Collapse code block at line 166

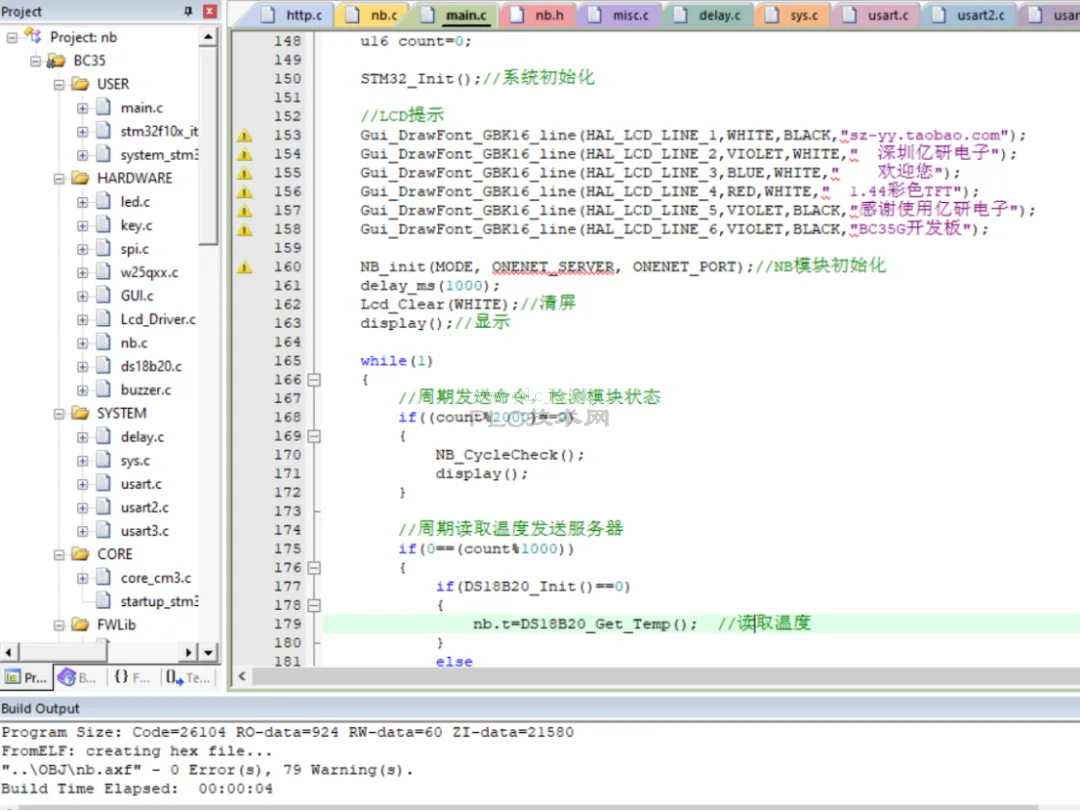[314, 380]
